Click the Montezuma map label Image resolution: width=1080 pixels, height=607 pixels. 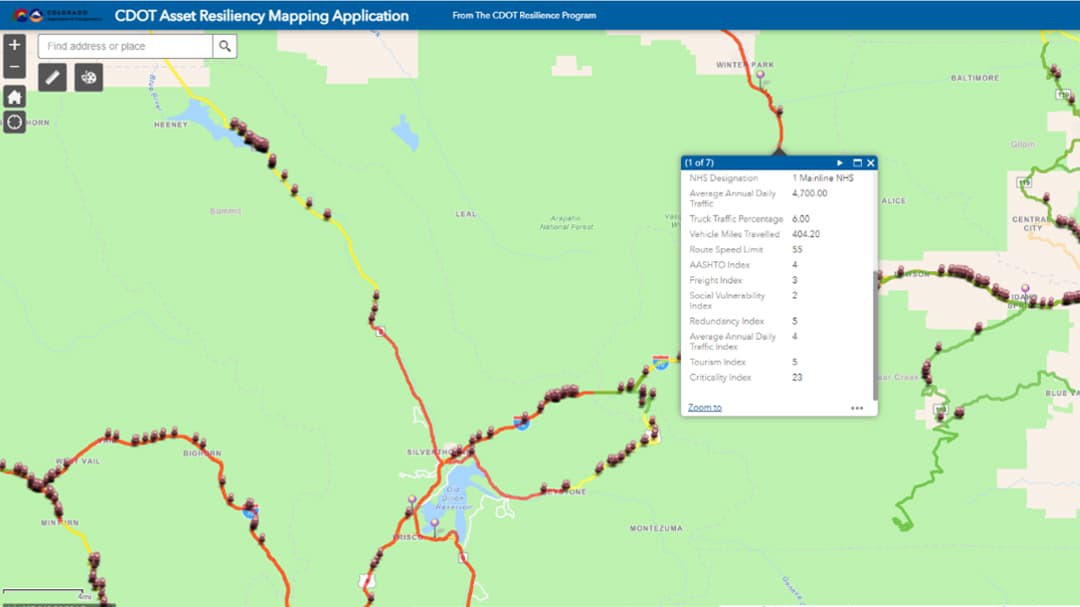656,528
